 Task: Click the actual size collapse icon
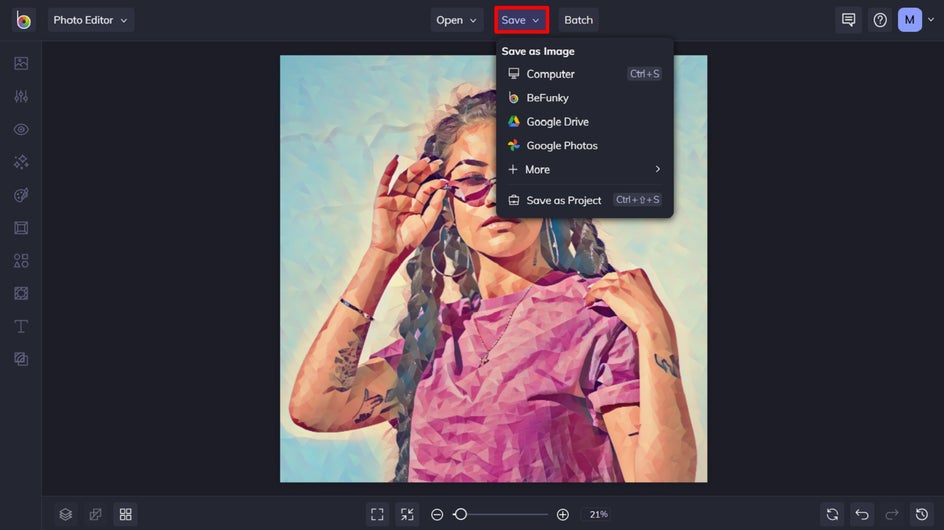pyautogui.click(x=408, y=514)
